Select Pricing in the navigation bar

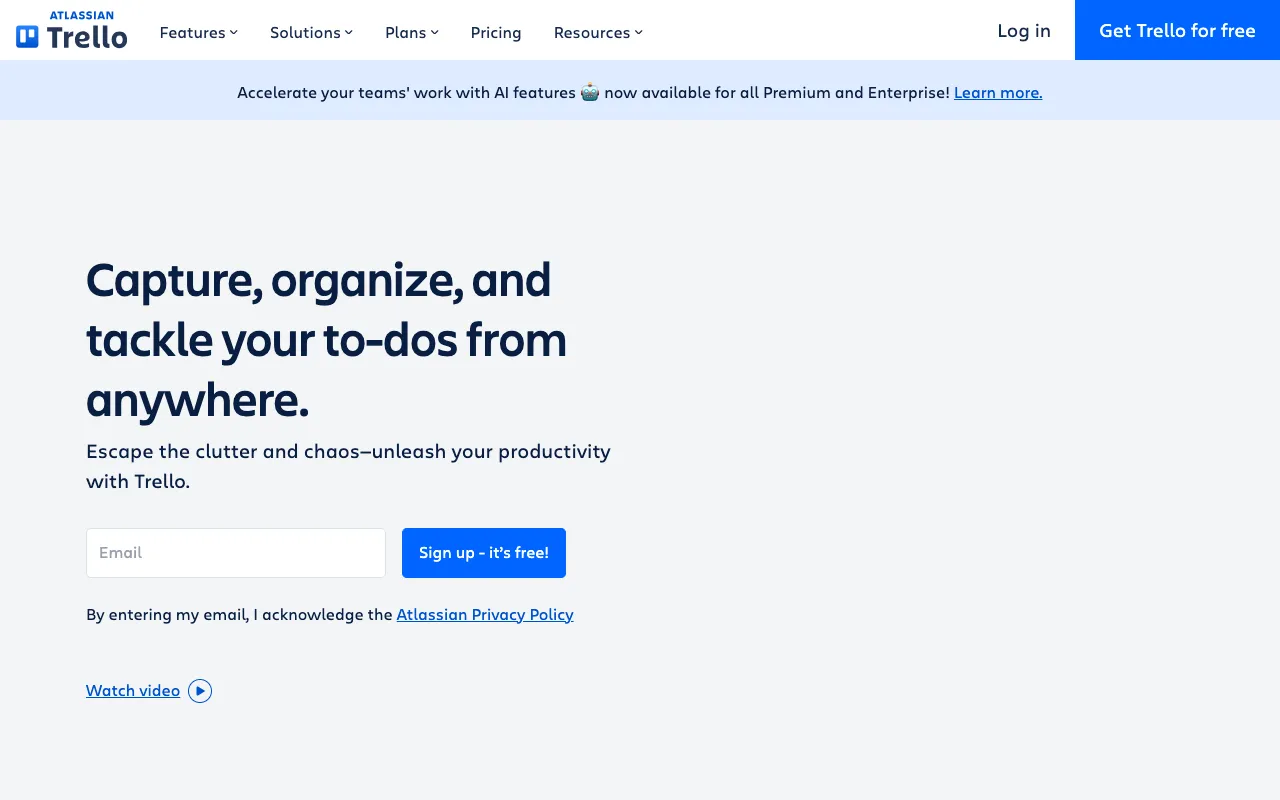click(496, 32)
